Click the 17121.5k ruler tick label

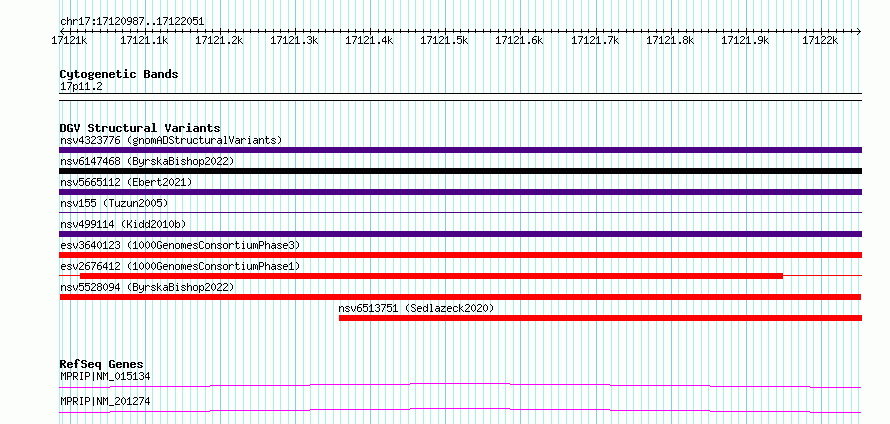[x=444, y=40]
